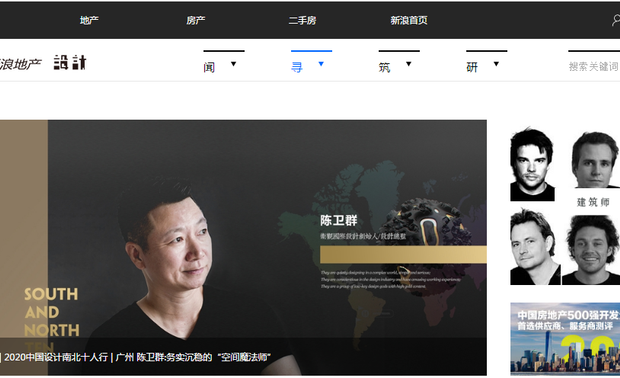Image resolution: width=620 pixels, height=378 pixels.
Task: Click the top-left architect portrait
Action: [x=532, y=164]
